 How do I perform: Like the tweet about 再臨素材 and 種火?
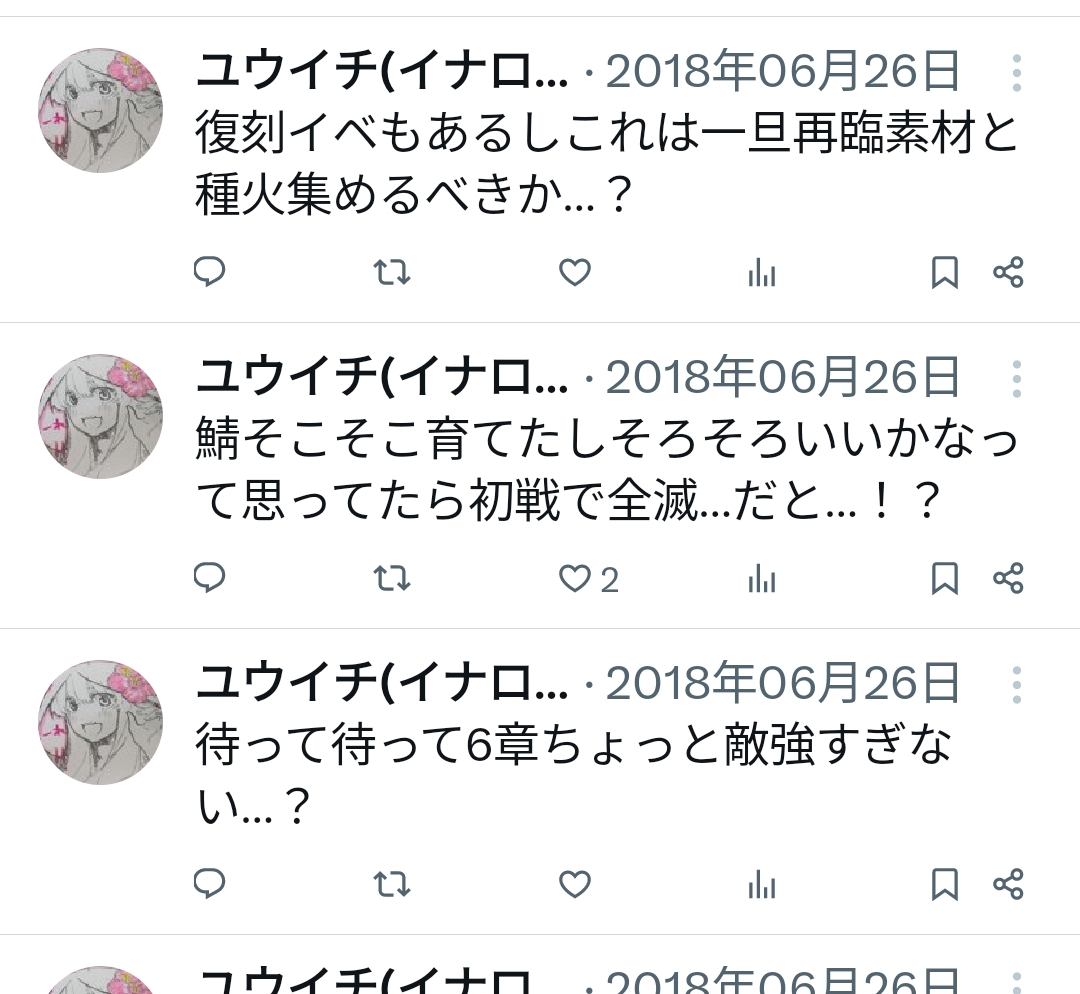point(574,272)
